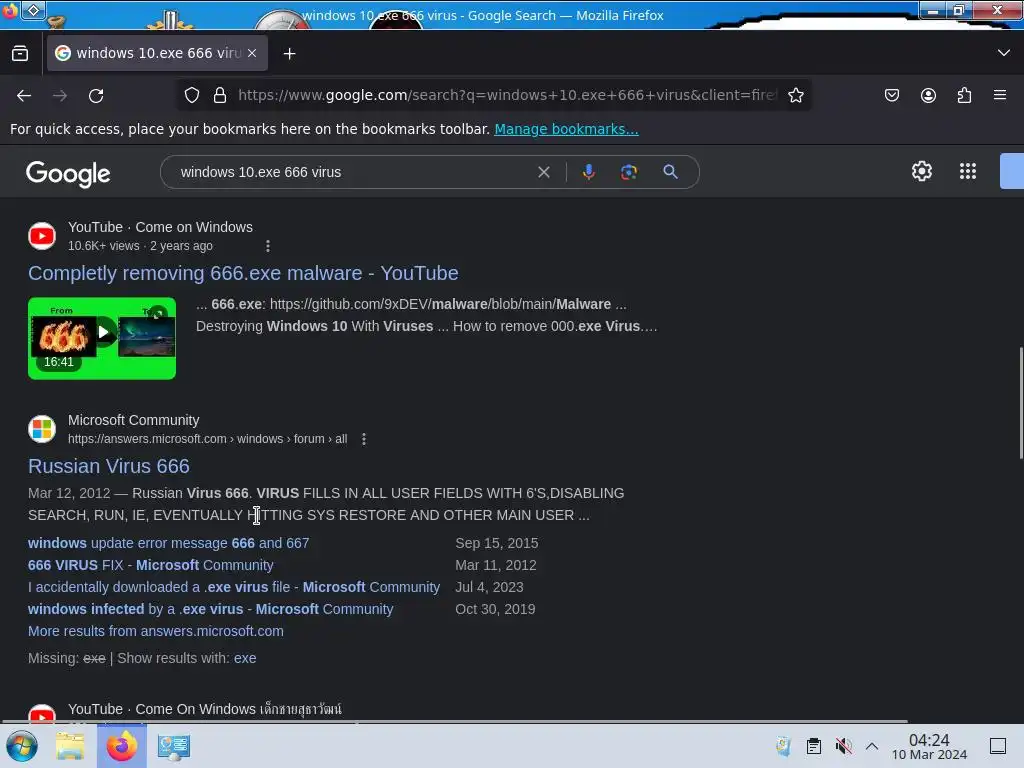Open more options for Microsoft Community result
Screen dimensions: 1024x768
click(x=364, y=440)
